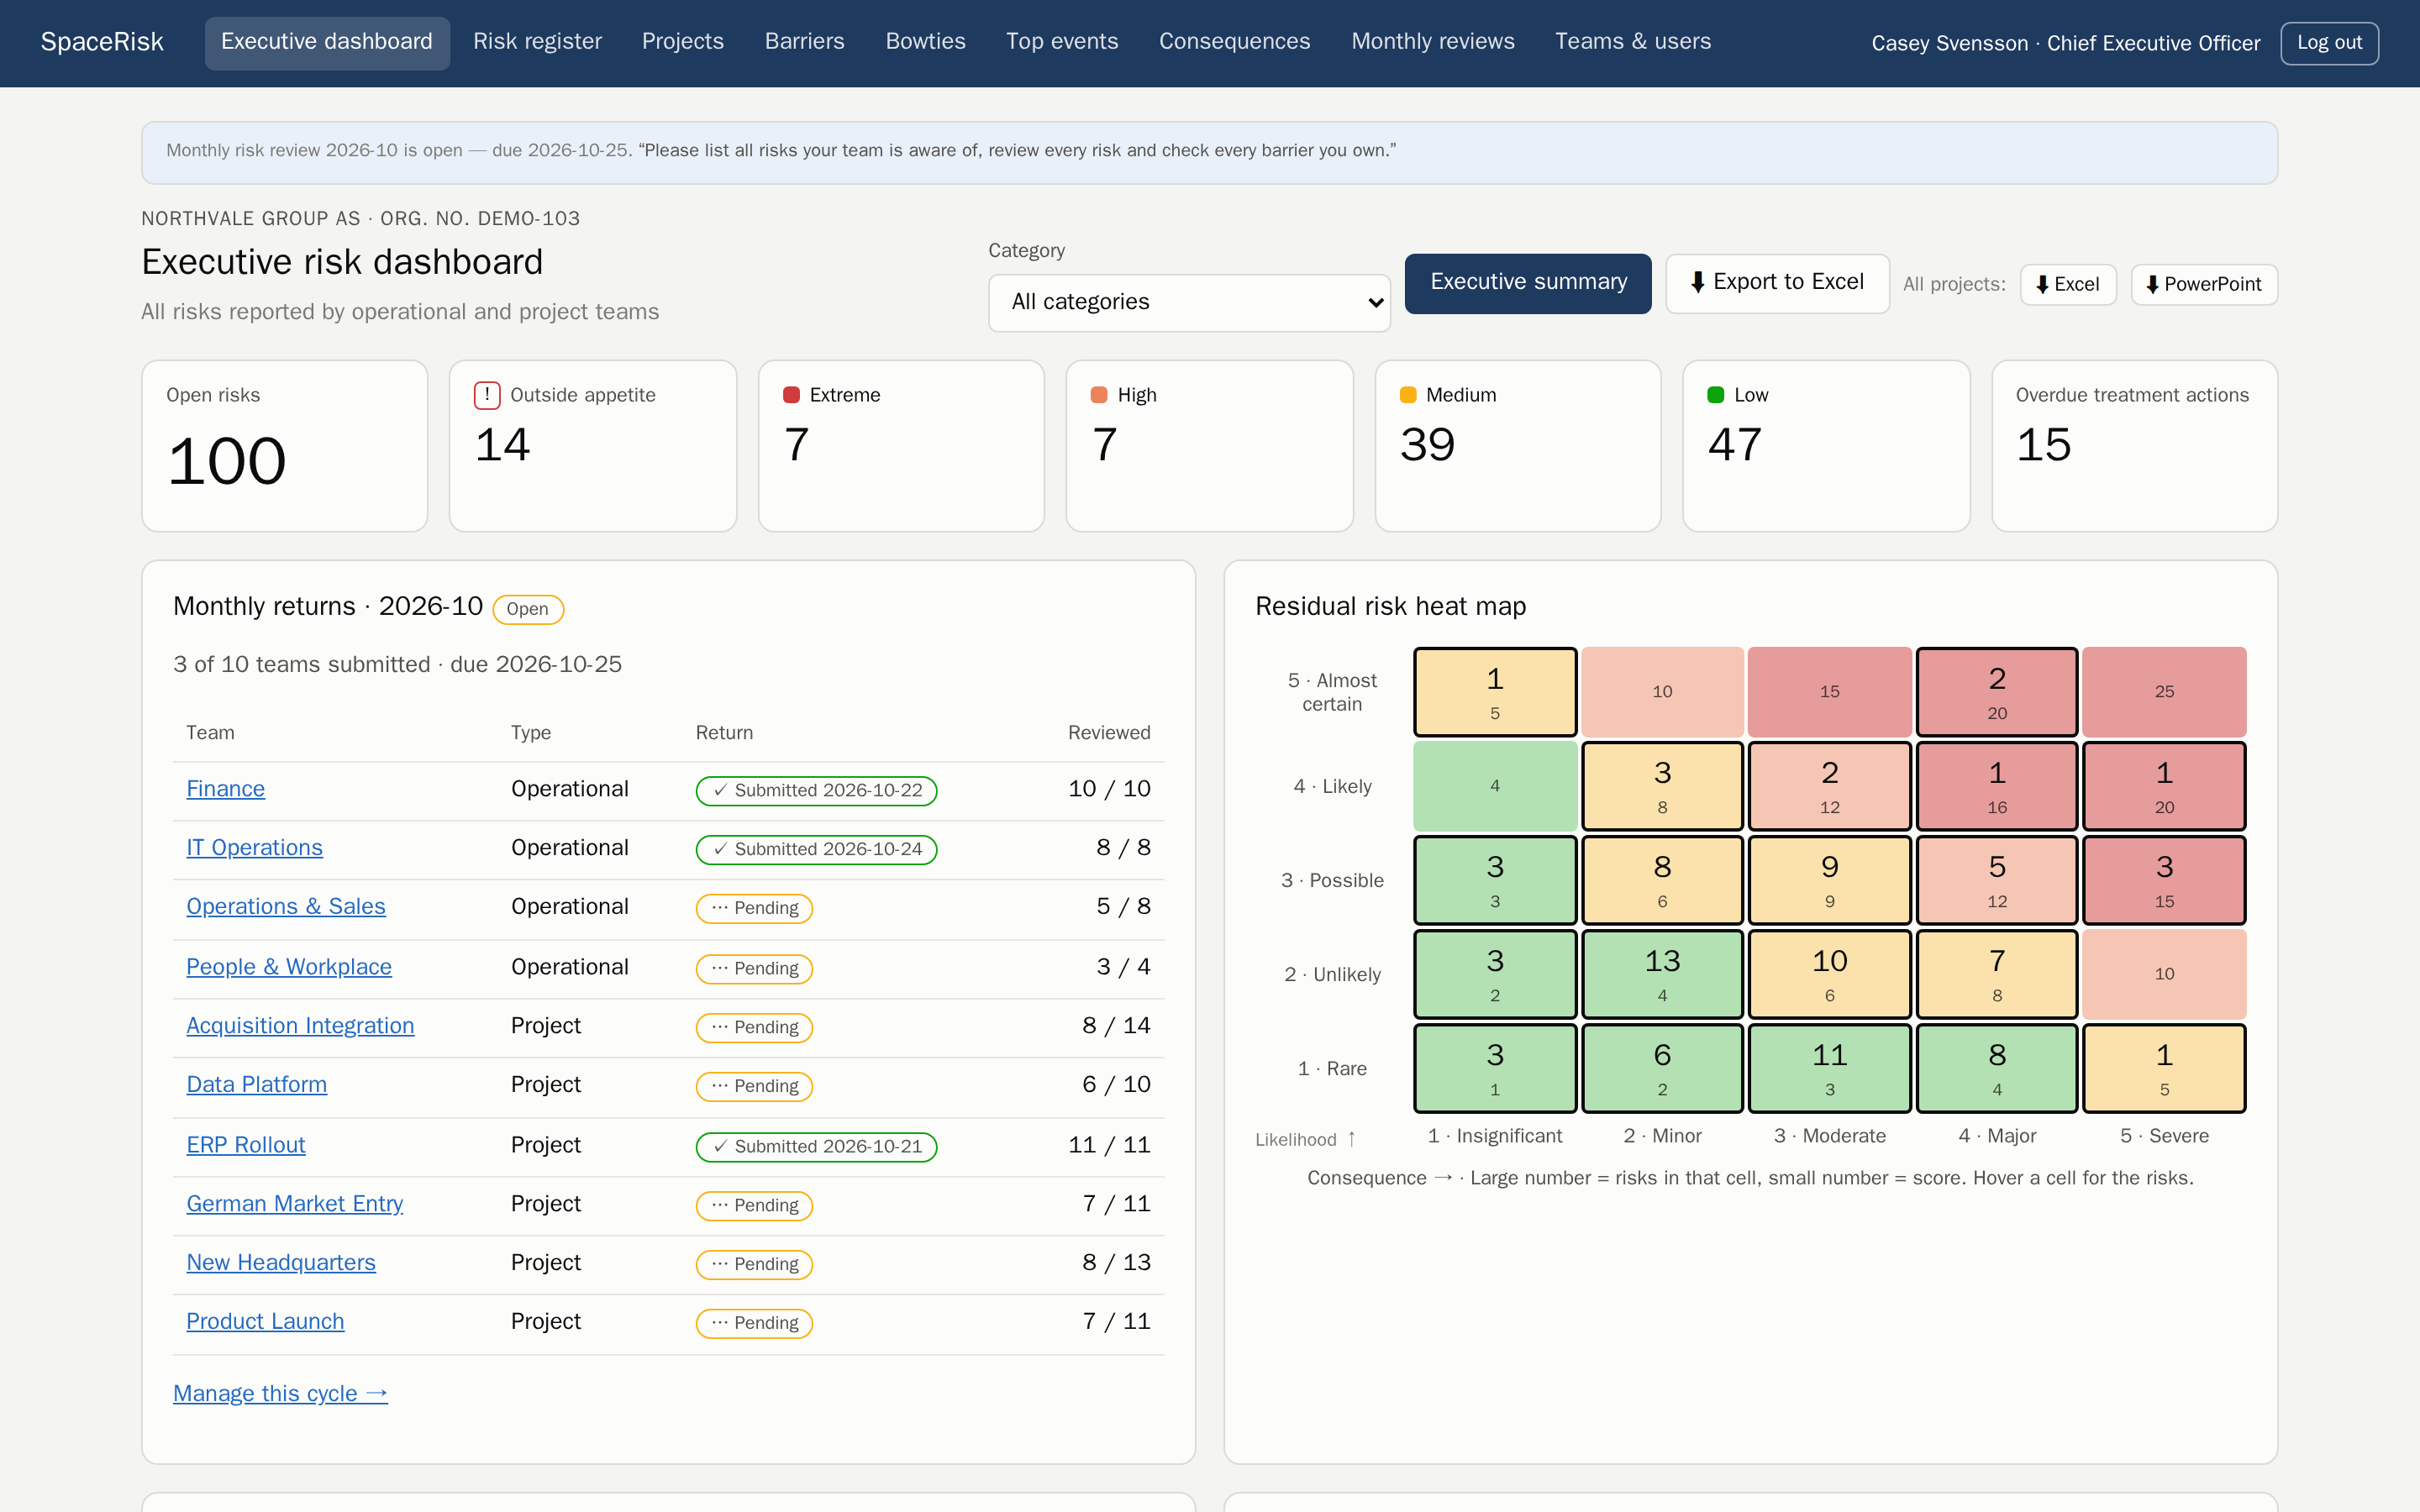
Task: Download all projects as PowerPoint
Action: click(2204, 284)
